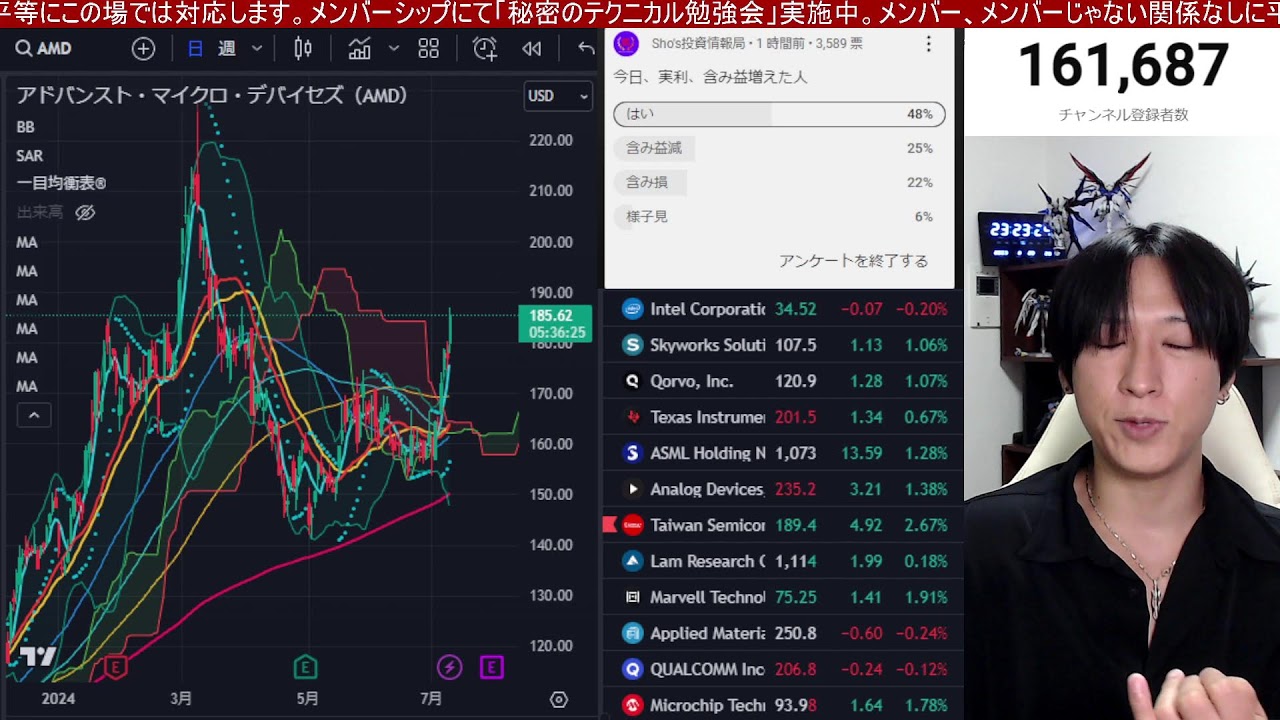
Task: Click the Marvell Technology logo icon
Action: pos(632,597)
